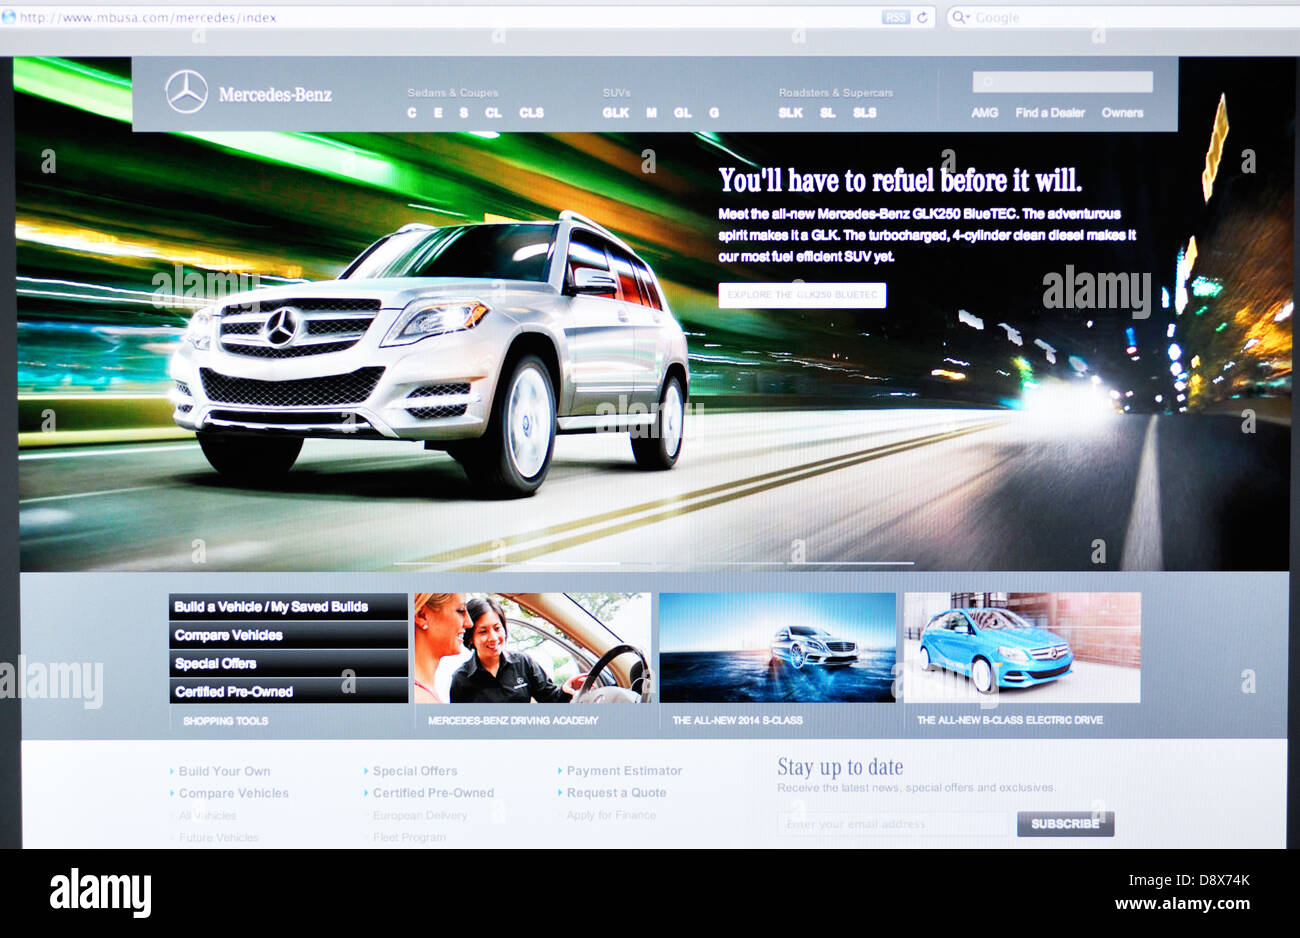
Task: Open the S class sedan menu
Action: pyautogui.click(x=464, y=113)
